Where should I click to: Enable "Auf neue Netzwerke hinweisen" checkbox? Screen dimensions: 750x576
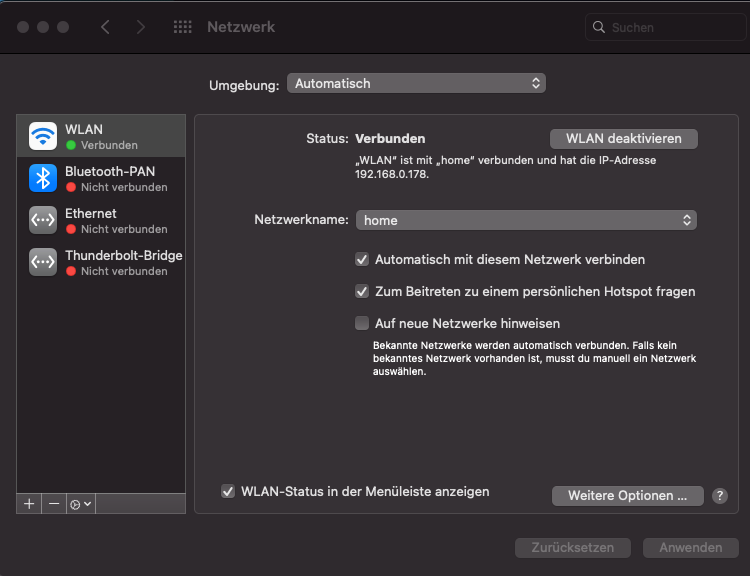click(362, 324)
